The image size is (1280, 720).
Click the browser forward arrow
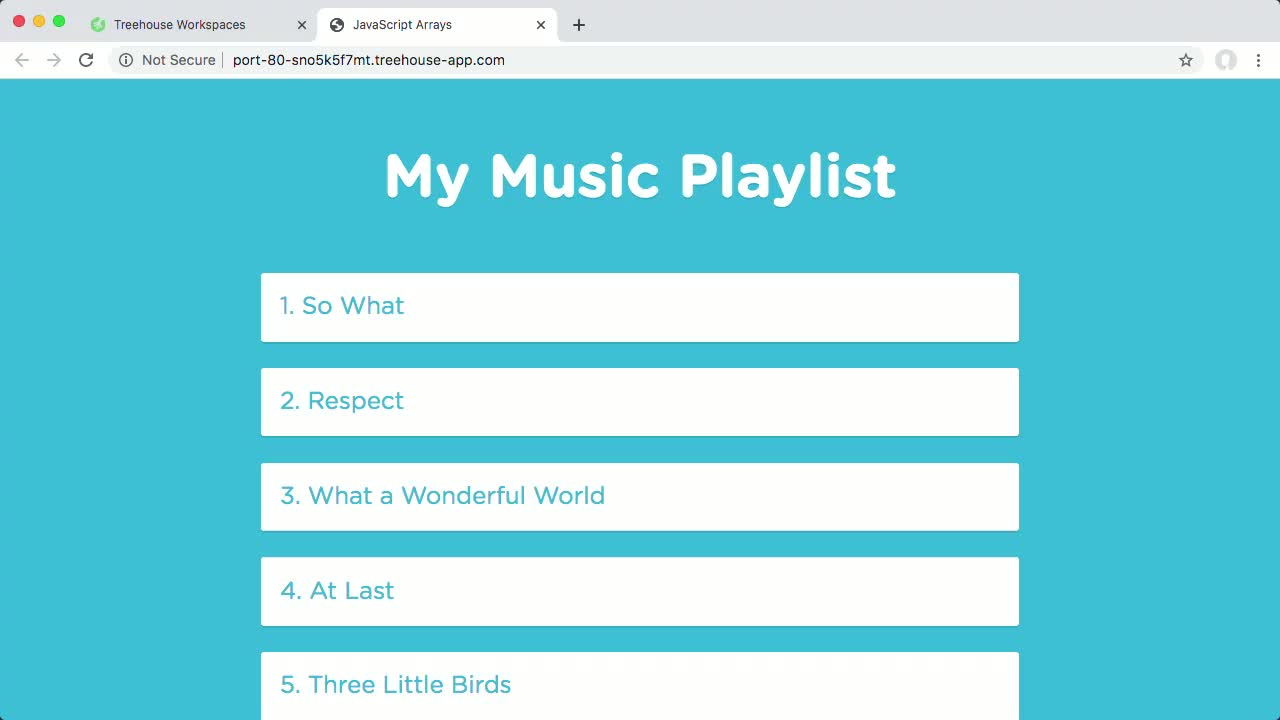[x=54, y=60]
